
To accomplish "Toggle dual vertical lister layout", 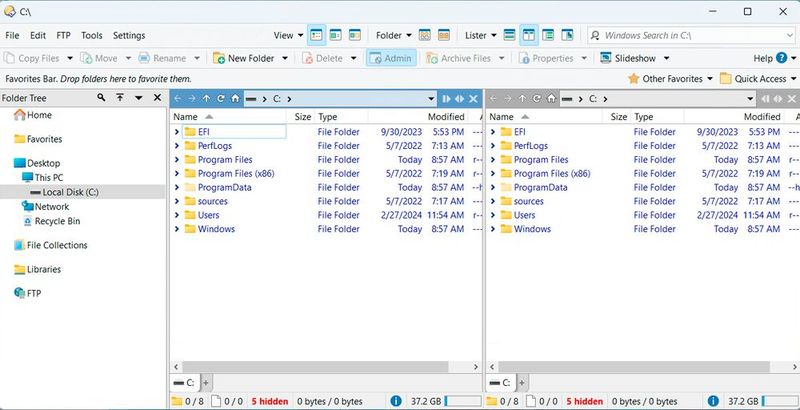I will click(529, 35).
